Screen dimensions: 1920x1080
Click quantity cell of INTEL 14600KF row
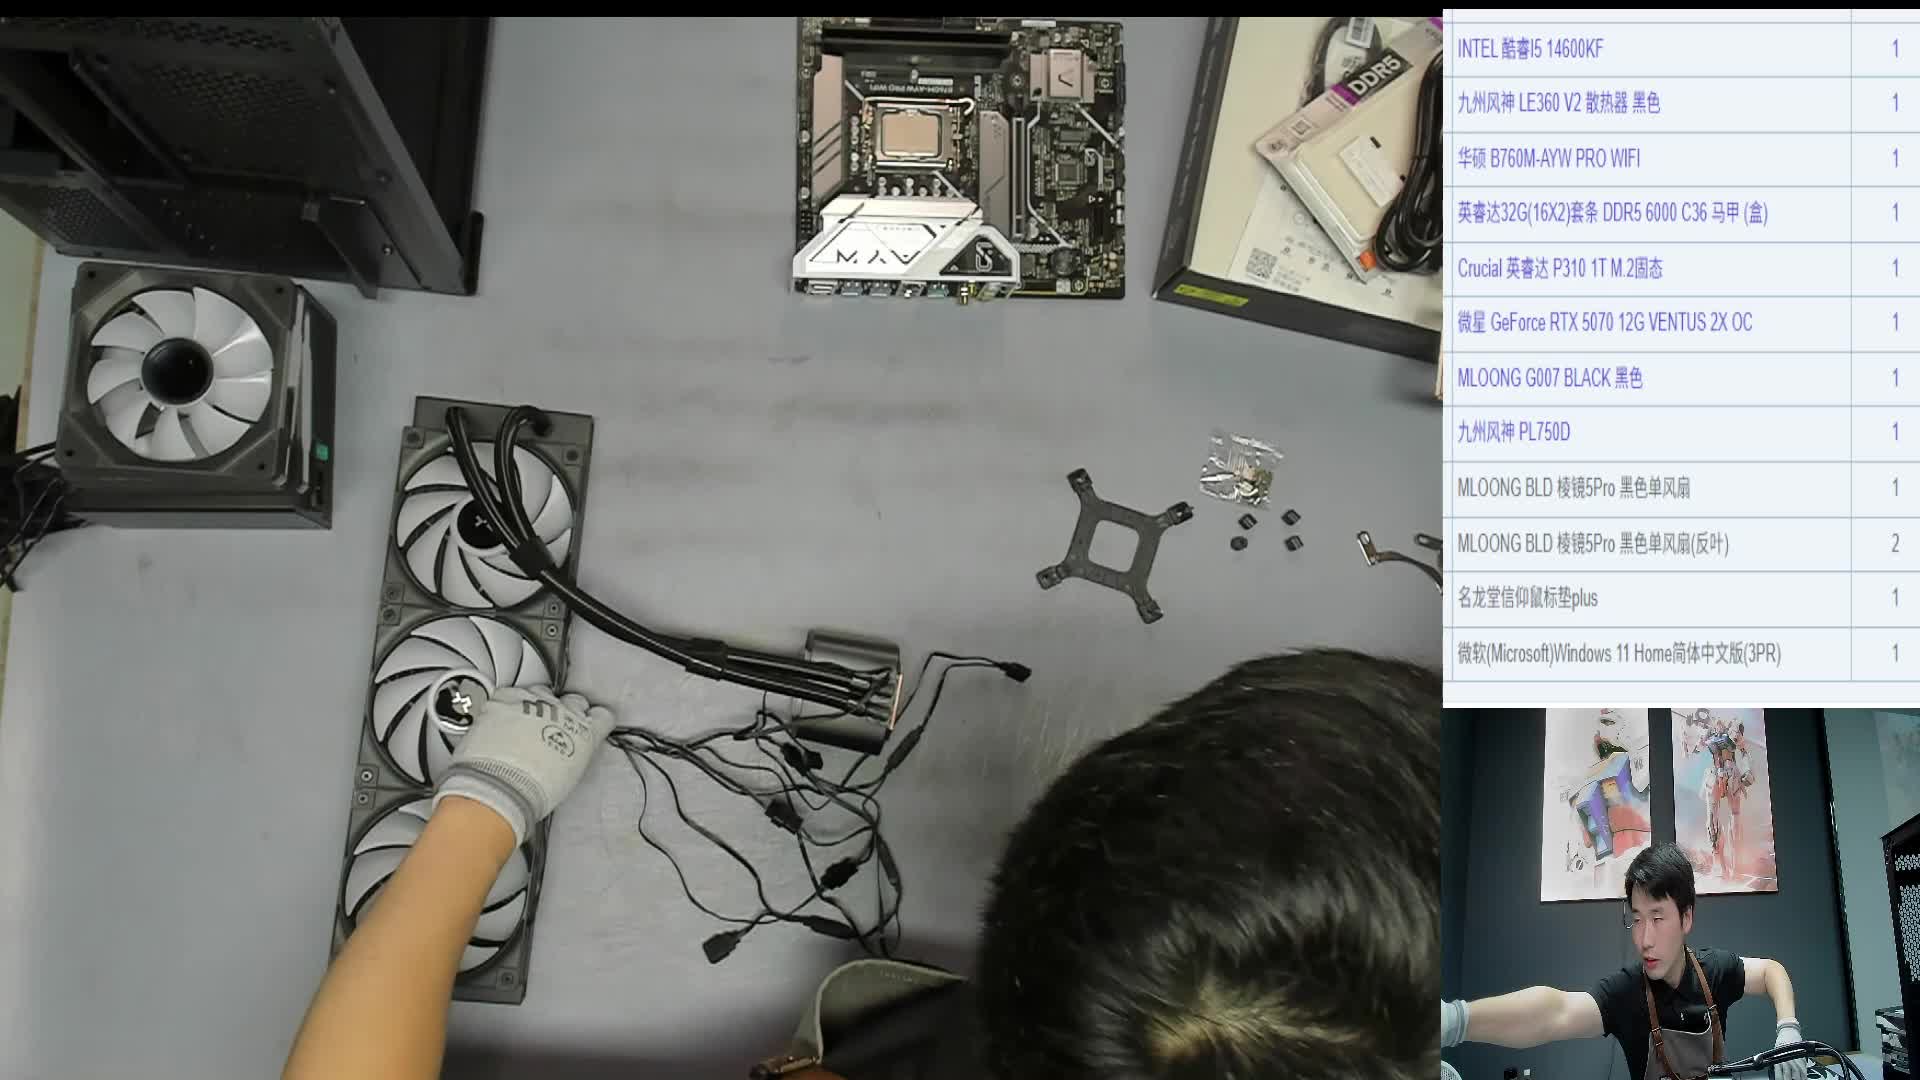1894,49
